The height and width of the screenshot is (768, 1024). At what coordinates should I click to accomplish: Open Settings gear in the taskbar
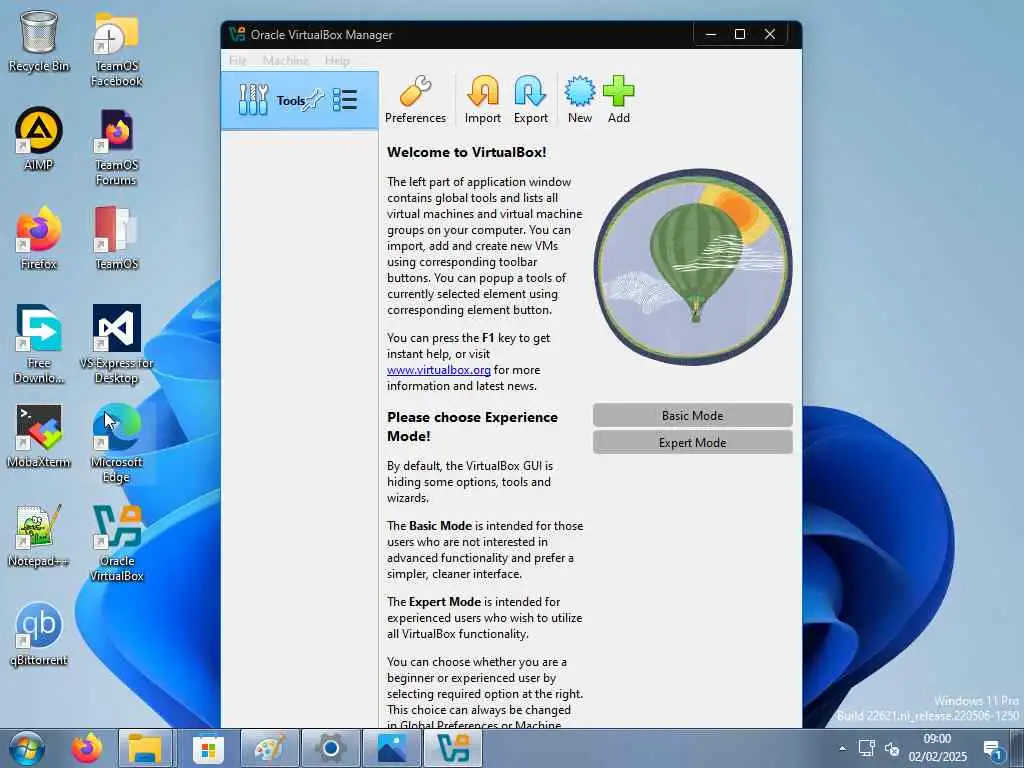point(330,748)
